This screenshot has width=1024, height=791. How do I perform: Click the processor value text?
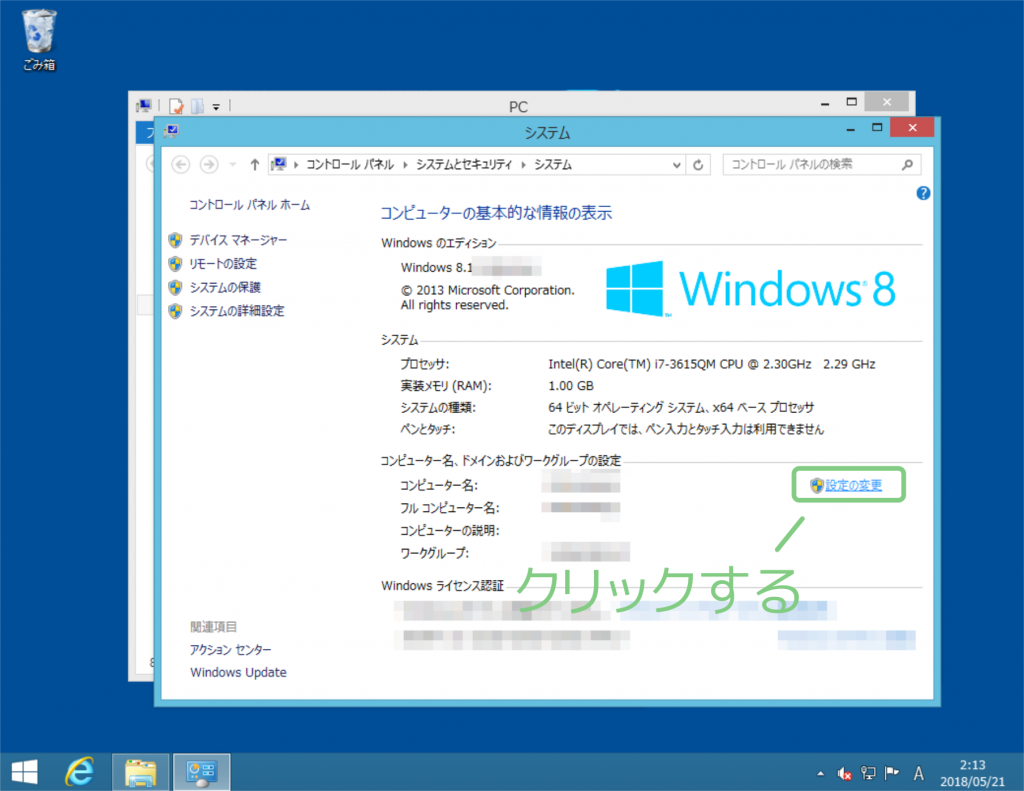[712, 364]
